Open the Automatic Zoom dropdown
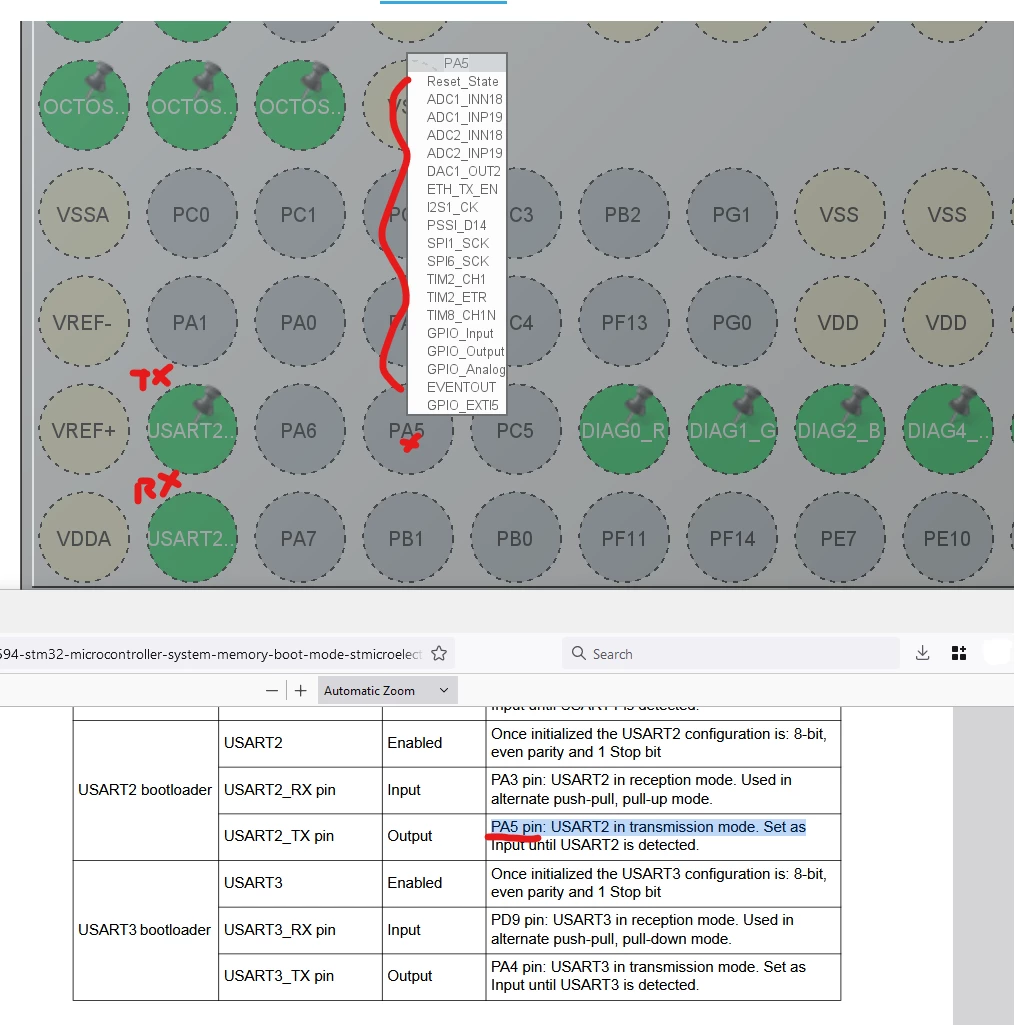 pos(388,690)
